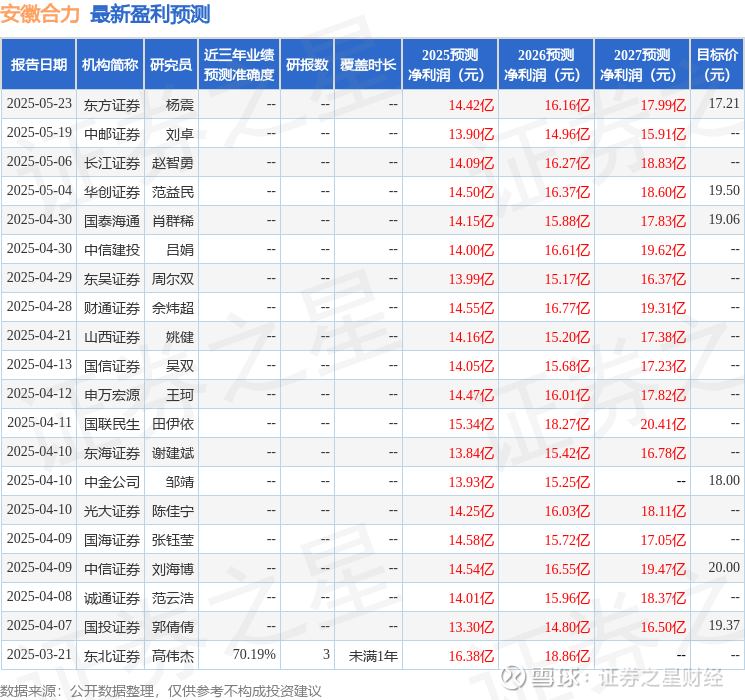Screen dimensions: 745x700
Task: Click the target price 18.00
Action: (x=724, y=480)
